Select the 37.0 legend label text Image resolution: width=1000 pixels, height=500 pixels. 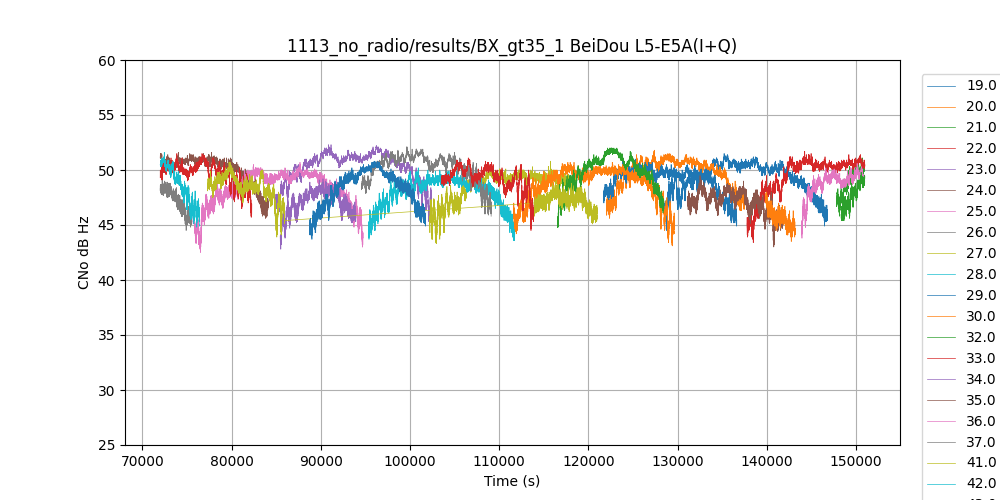[x=981, y=442]
